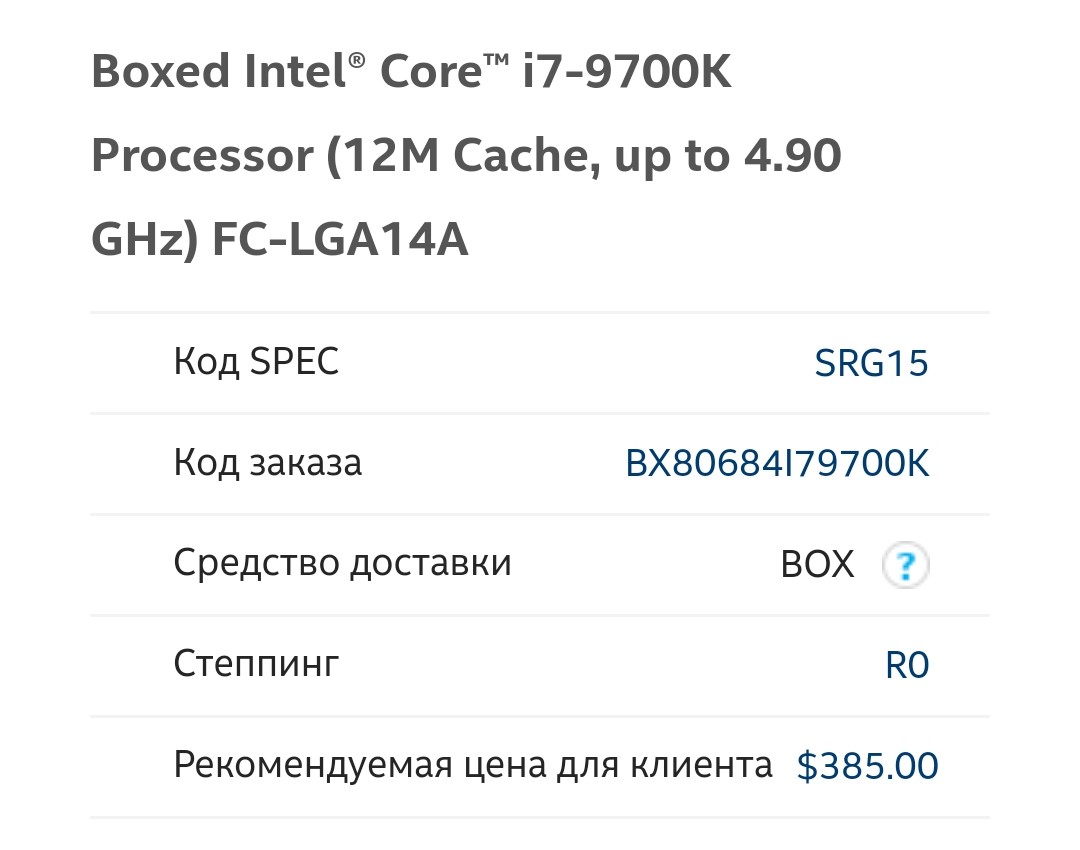The height and width of the screenshot is (850, 1080).
Task: Click "i7-9700K" in the product heading
Action: coord(628,74)
